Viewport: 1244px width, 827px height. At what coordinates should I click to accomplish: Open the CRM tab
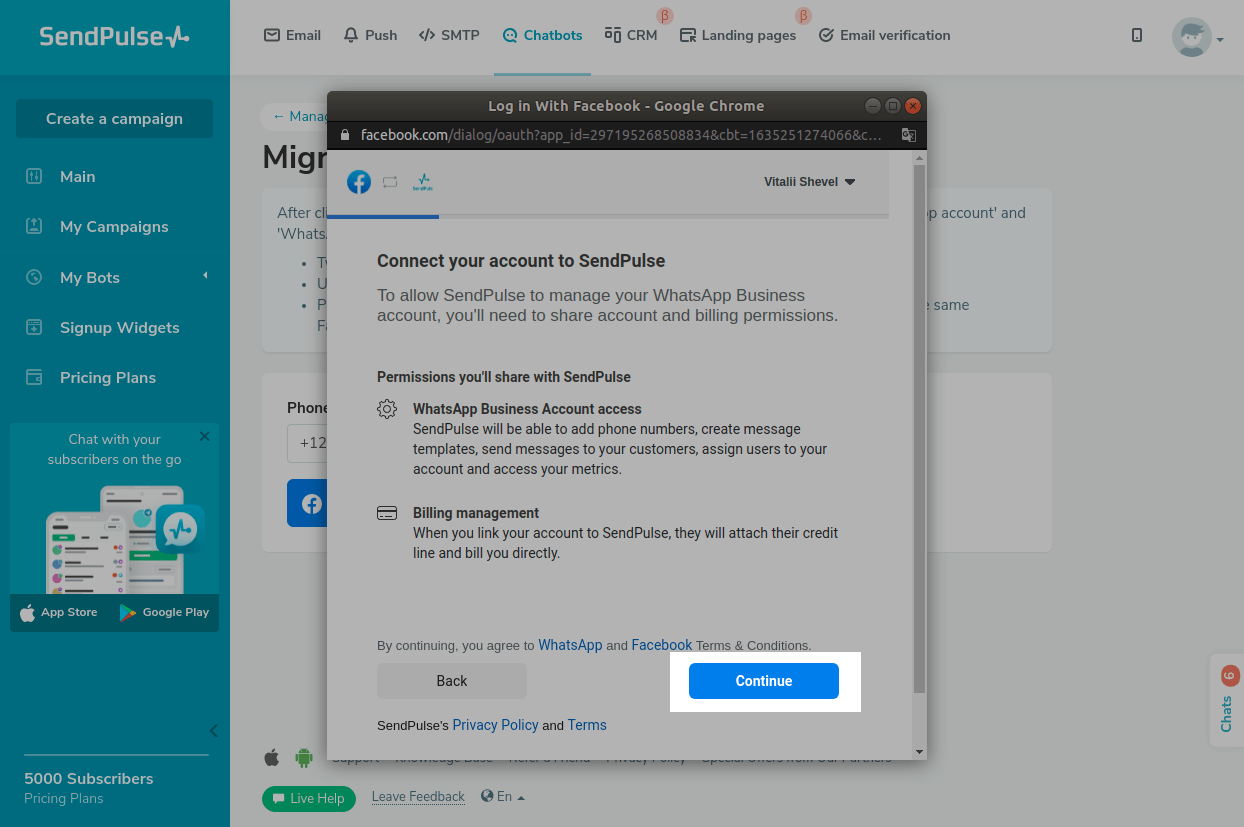pyautogui.click(x=631, y=35)
